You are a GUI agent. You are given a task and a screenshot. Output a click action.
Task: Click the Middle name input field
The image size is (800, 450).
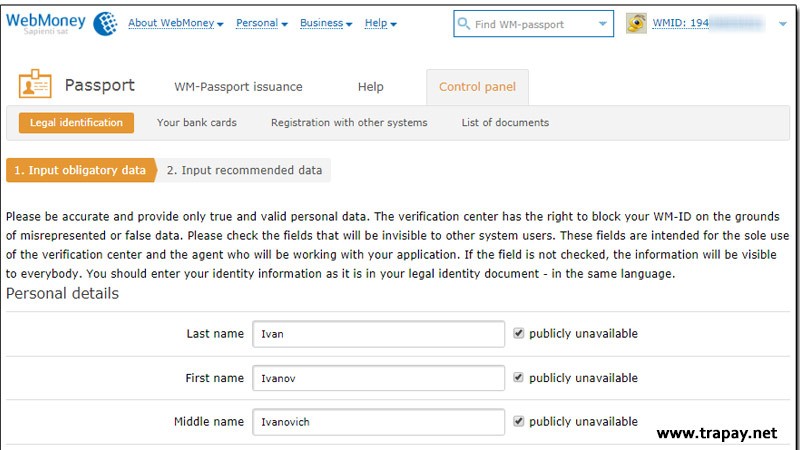[378, 422]
